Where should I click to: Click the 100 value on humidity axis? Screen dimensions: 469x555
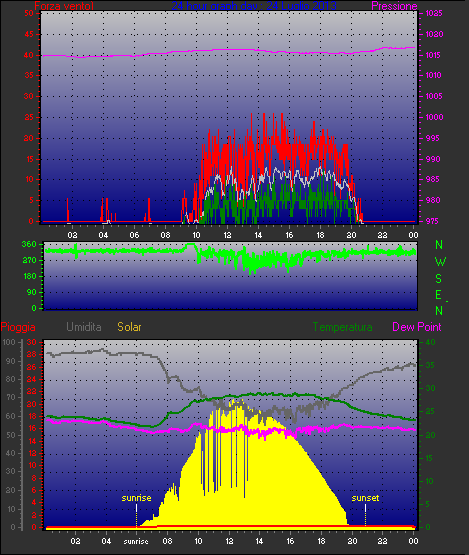click(9, 342)
